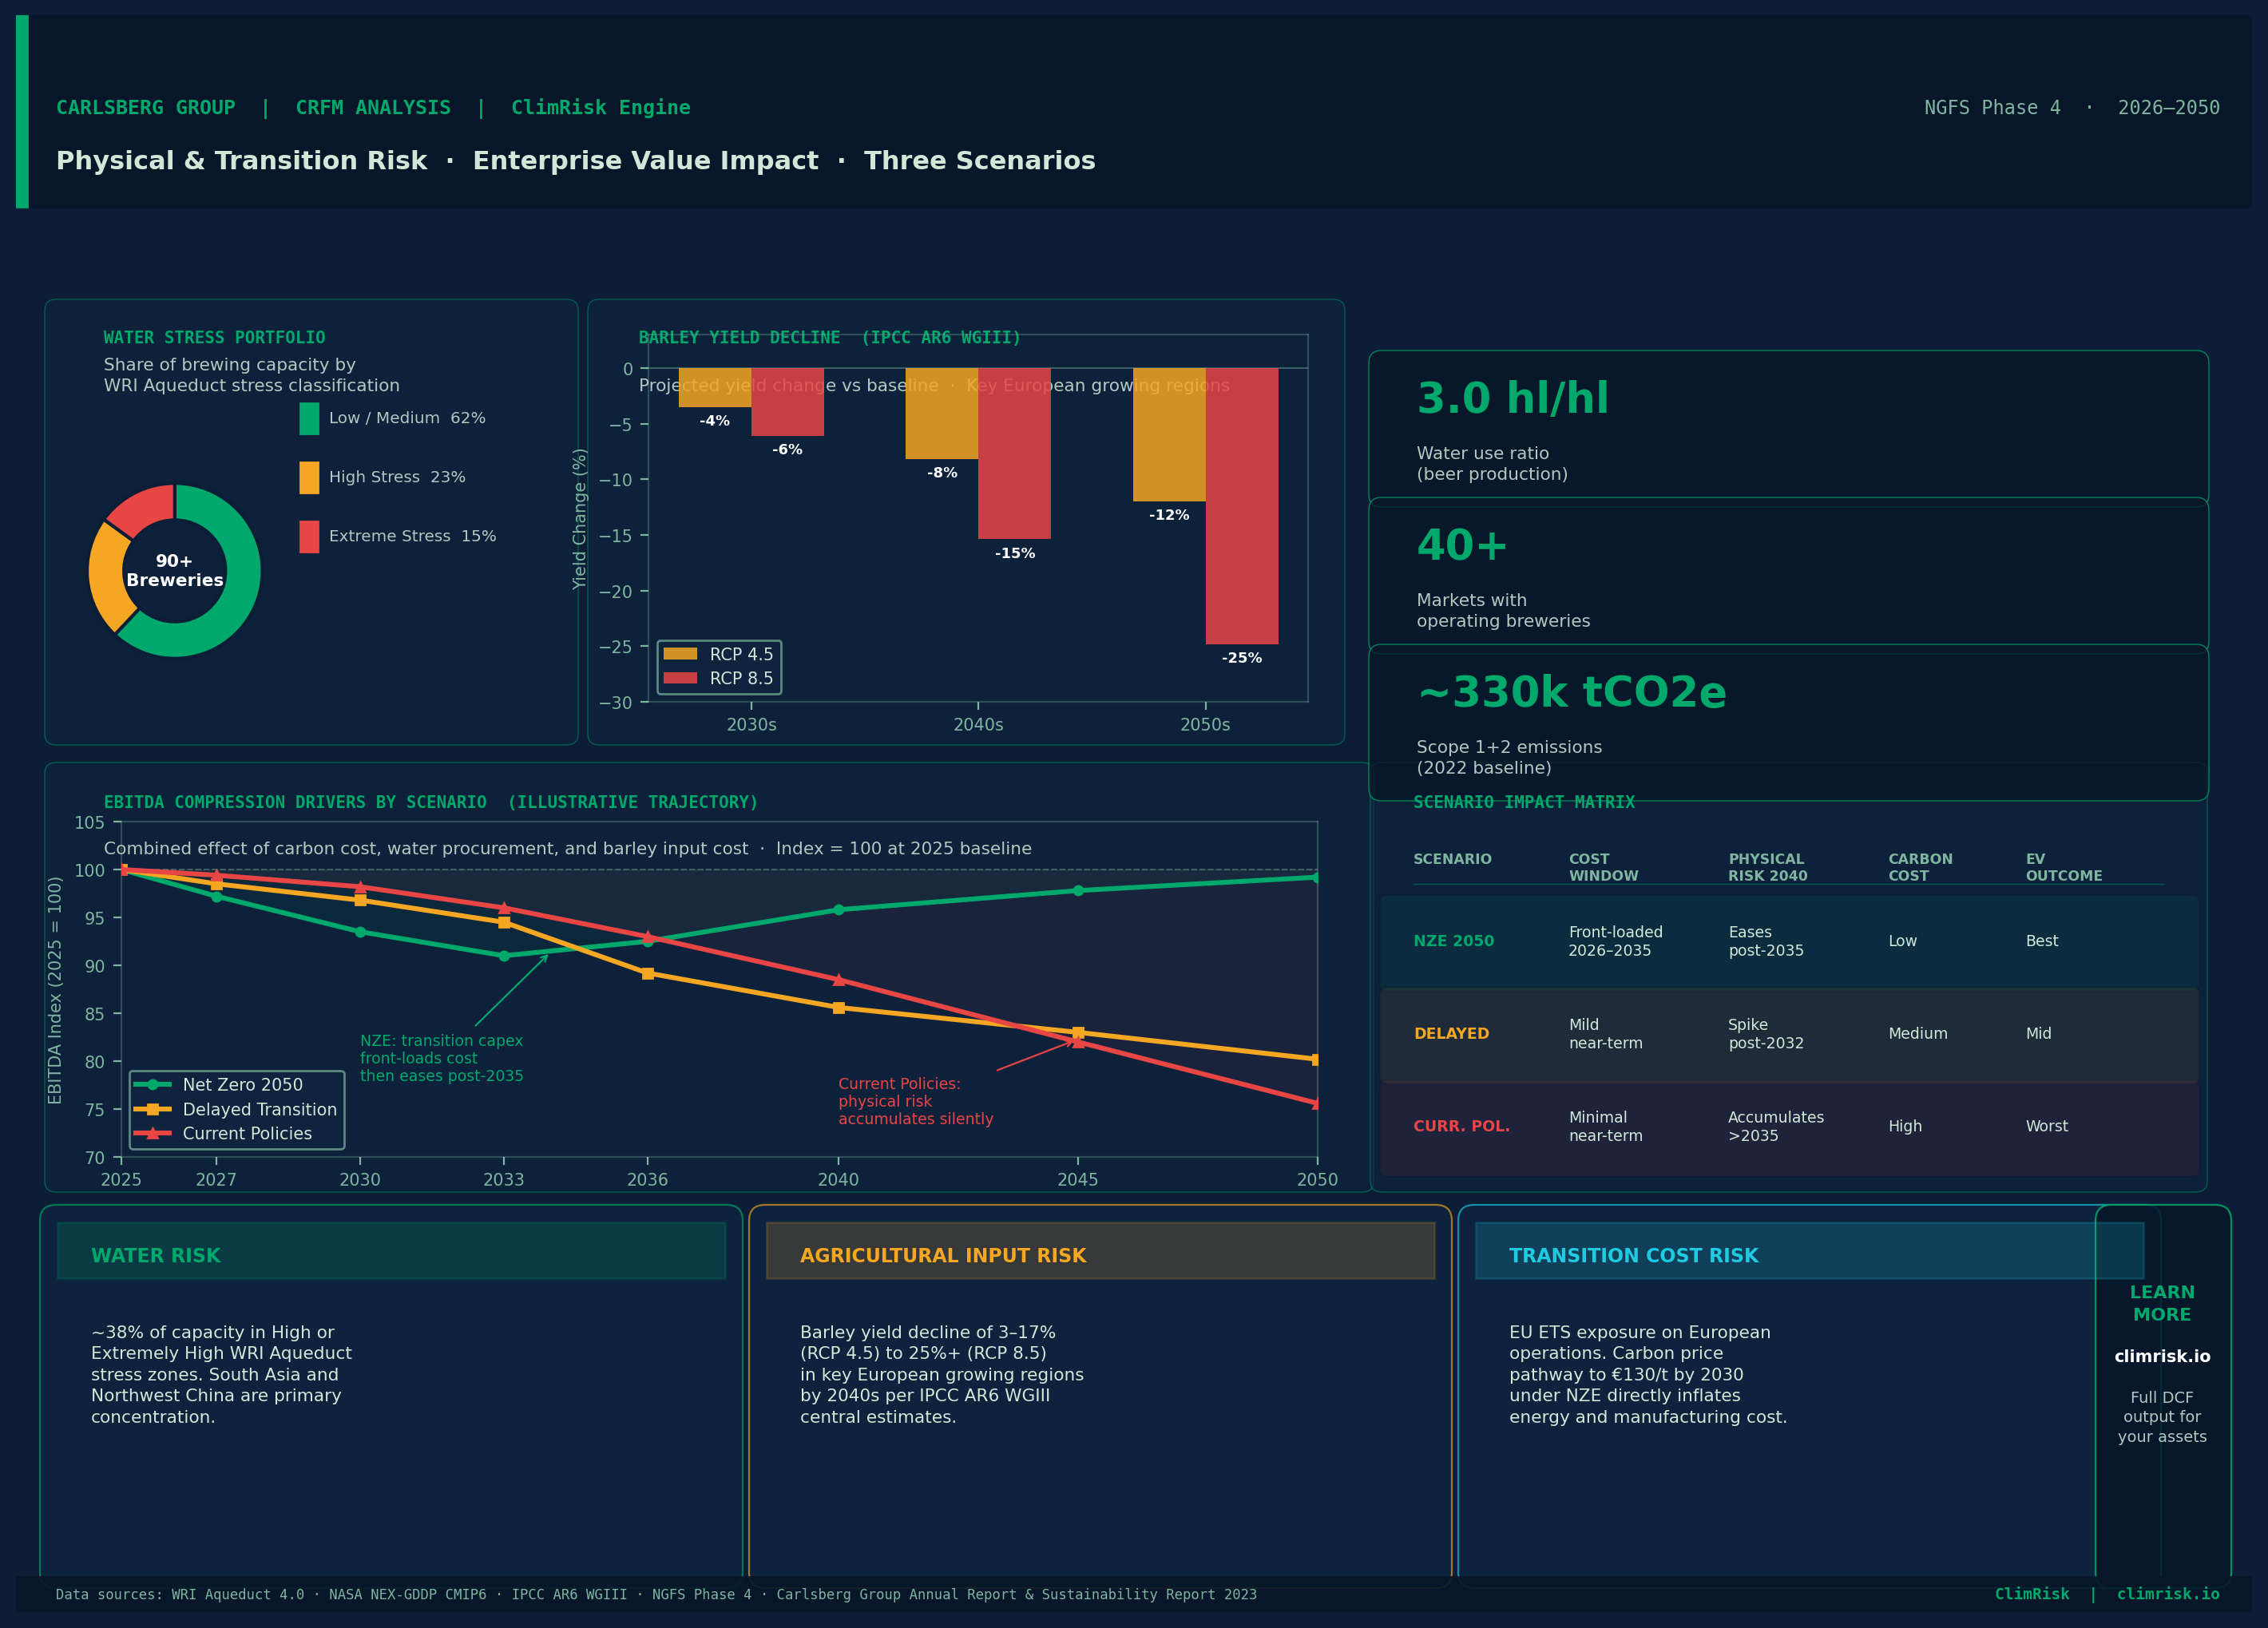Image resolution: width=2268 pixels, height=1628 pixels.
Task: Click the Extreme Stress 15% red swatch
Action: [x=309, y=536]
